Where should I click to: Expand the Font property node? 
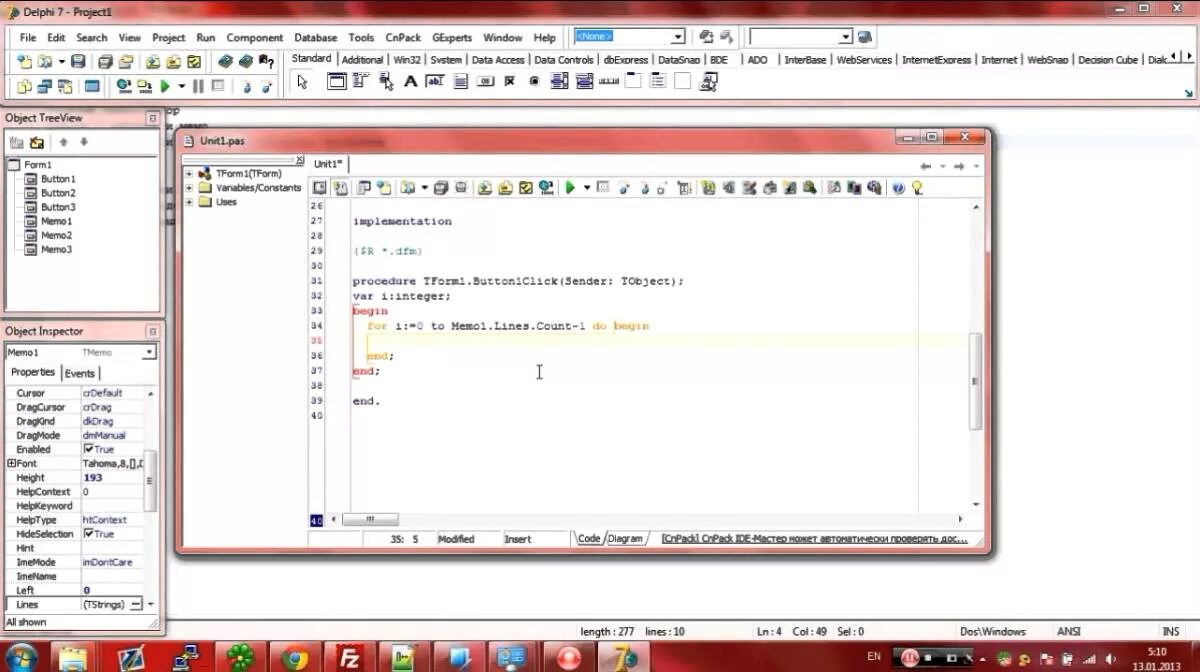click(11, 463)
